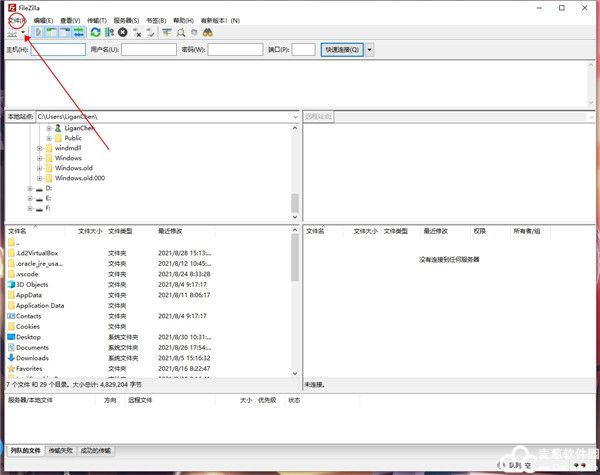Sort local files by 最近修改 column

172,230
